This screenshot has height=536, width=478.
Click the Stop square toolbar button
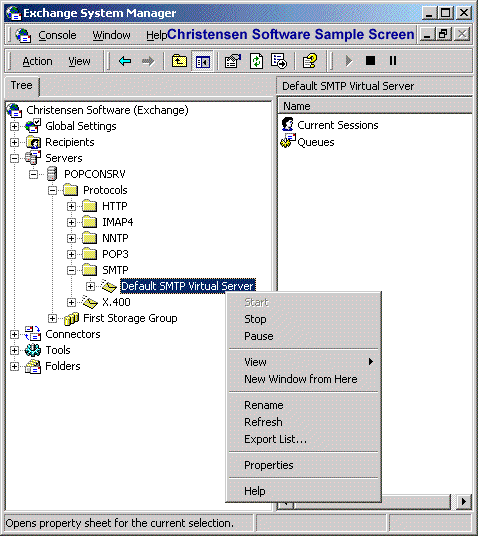coord(370,61)
